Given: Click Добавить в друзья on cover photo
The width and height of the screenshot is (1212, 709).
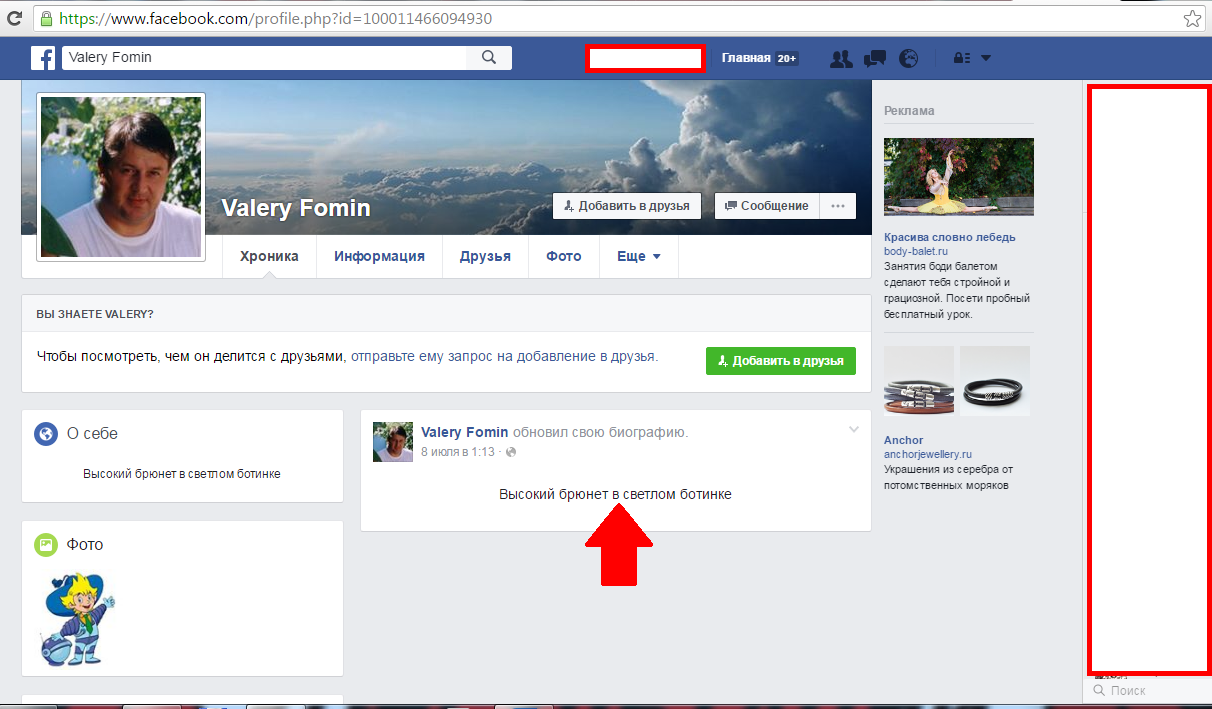Looking at the screenshot, I should [627, 206].
